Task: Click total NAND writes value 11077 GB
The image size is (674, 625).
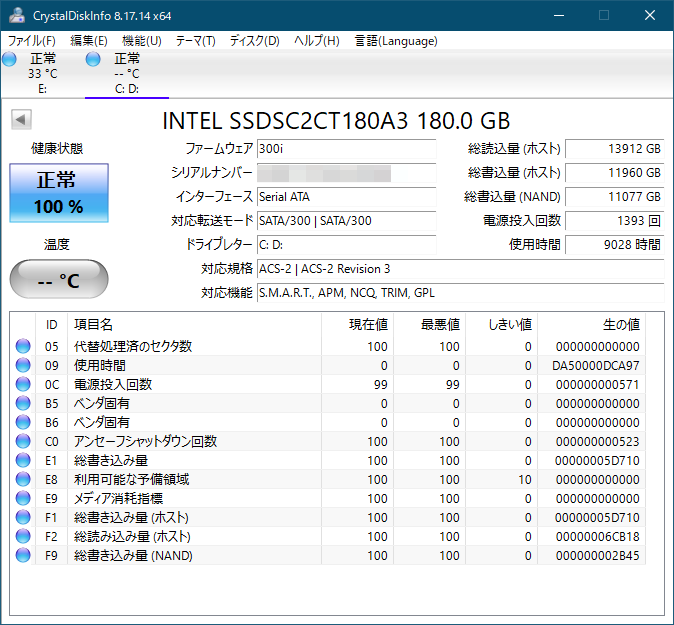Action: [615, 197]
